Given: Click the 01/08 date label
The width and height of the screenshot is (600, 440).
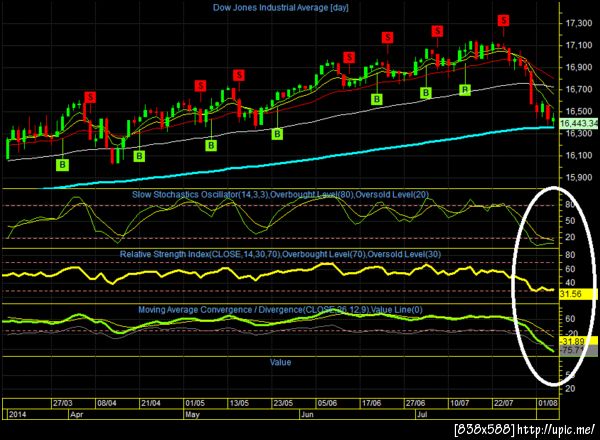Looking at the screenshot, I should point(548,403).
